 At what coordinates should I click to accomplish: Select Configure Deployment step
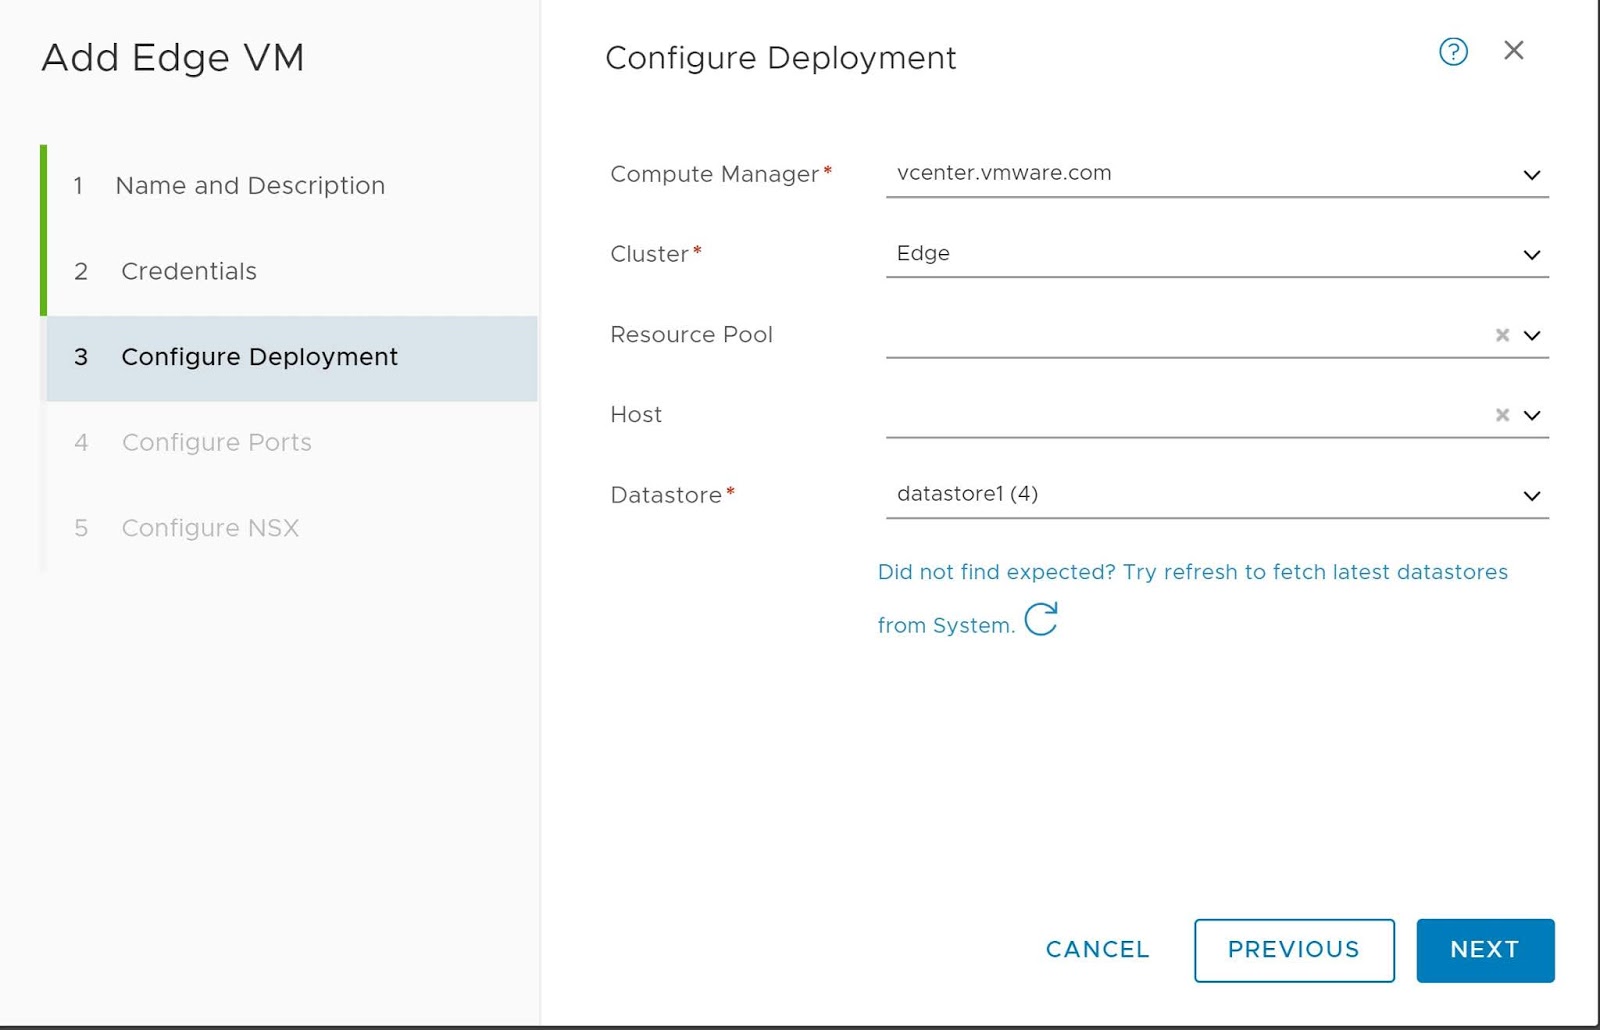259,357
